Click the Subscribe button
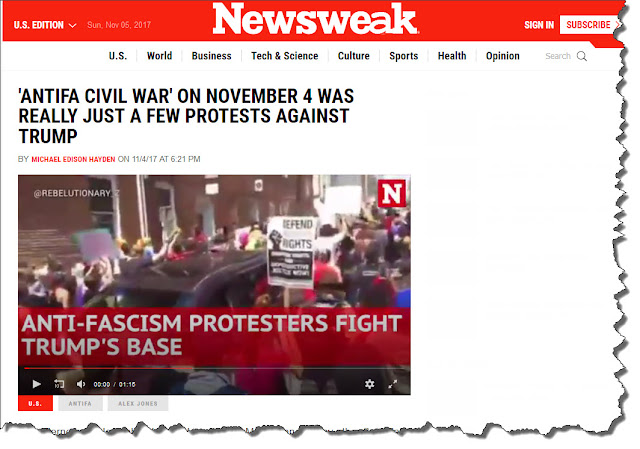Viewport: 640px width, 449px height. [590, 25]
